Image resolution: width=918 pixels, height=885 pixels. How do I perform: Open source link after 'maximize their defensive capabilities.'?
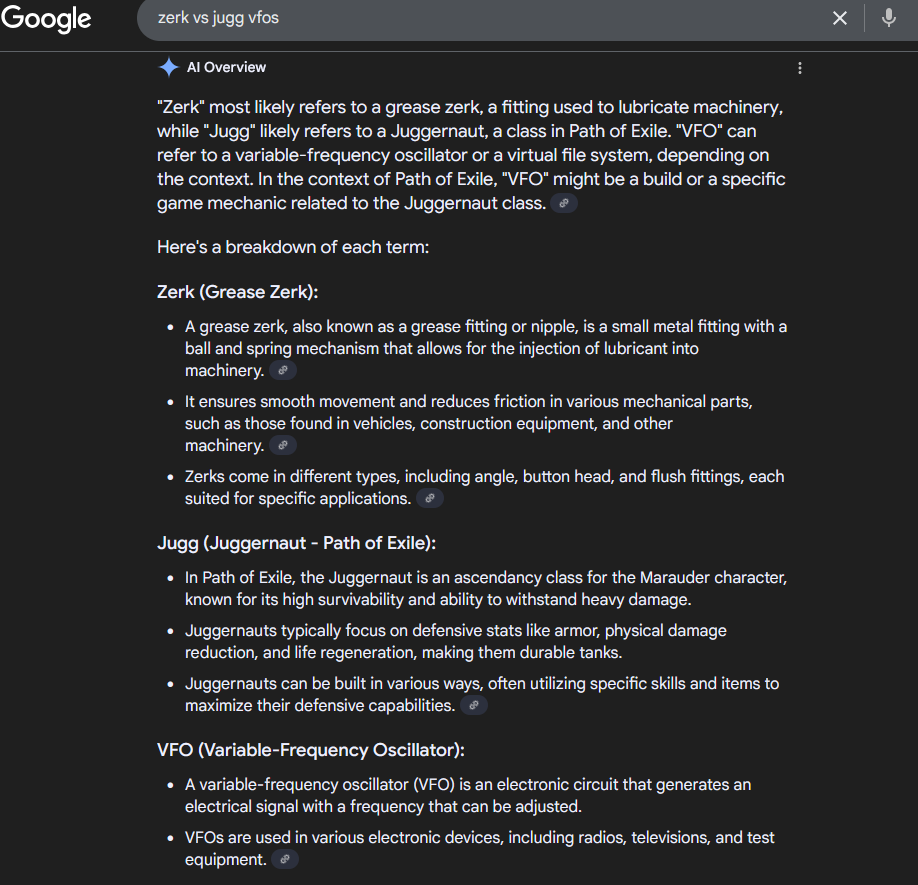point(474,705)
